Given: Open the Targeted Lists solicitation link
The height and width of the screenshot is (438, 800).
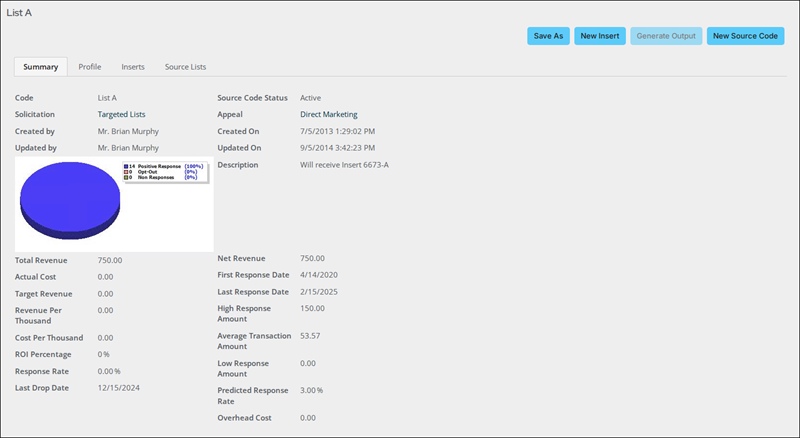Looking at the screenshot, I should pos(121,114).
